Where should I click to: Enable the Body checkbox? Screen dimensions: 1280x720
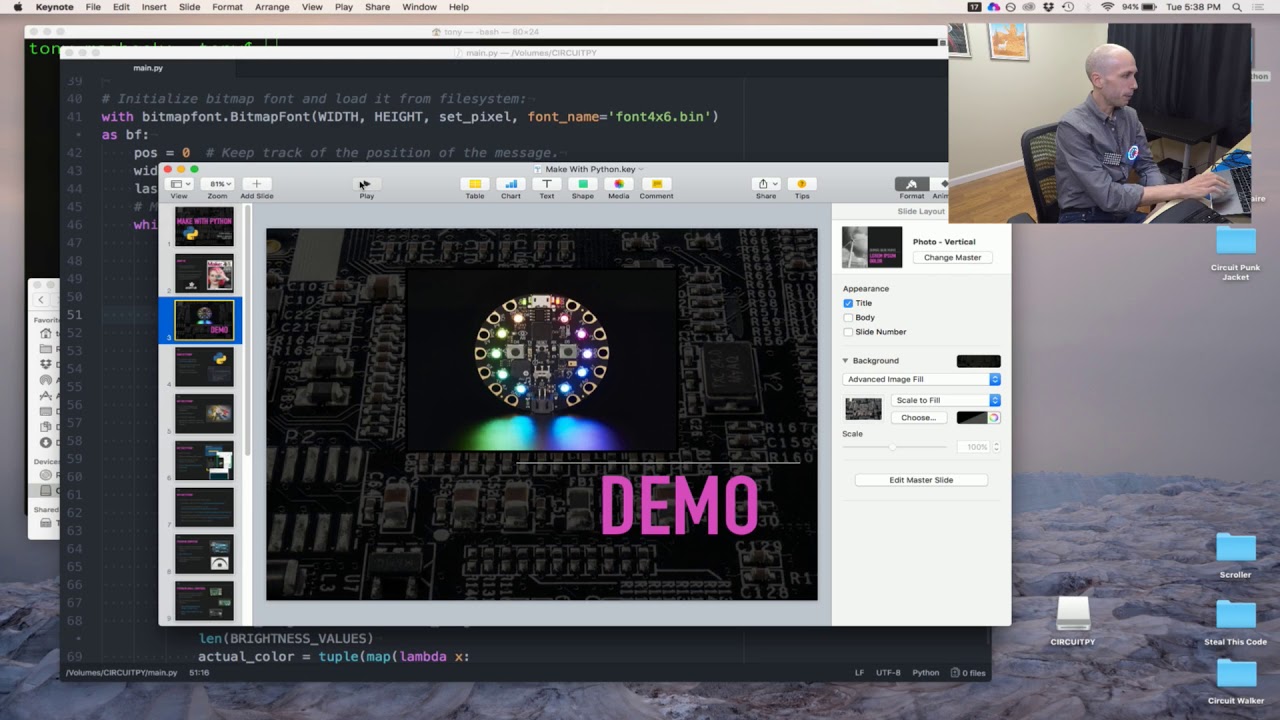pyautogui.click(x=848, y=317)
